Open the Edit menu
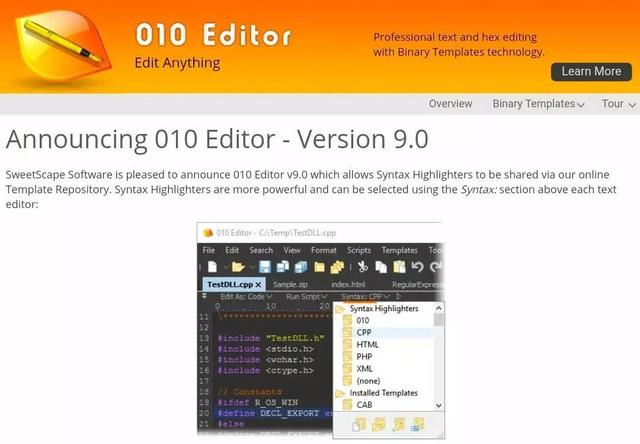 232,250
